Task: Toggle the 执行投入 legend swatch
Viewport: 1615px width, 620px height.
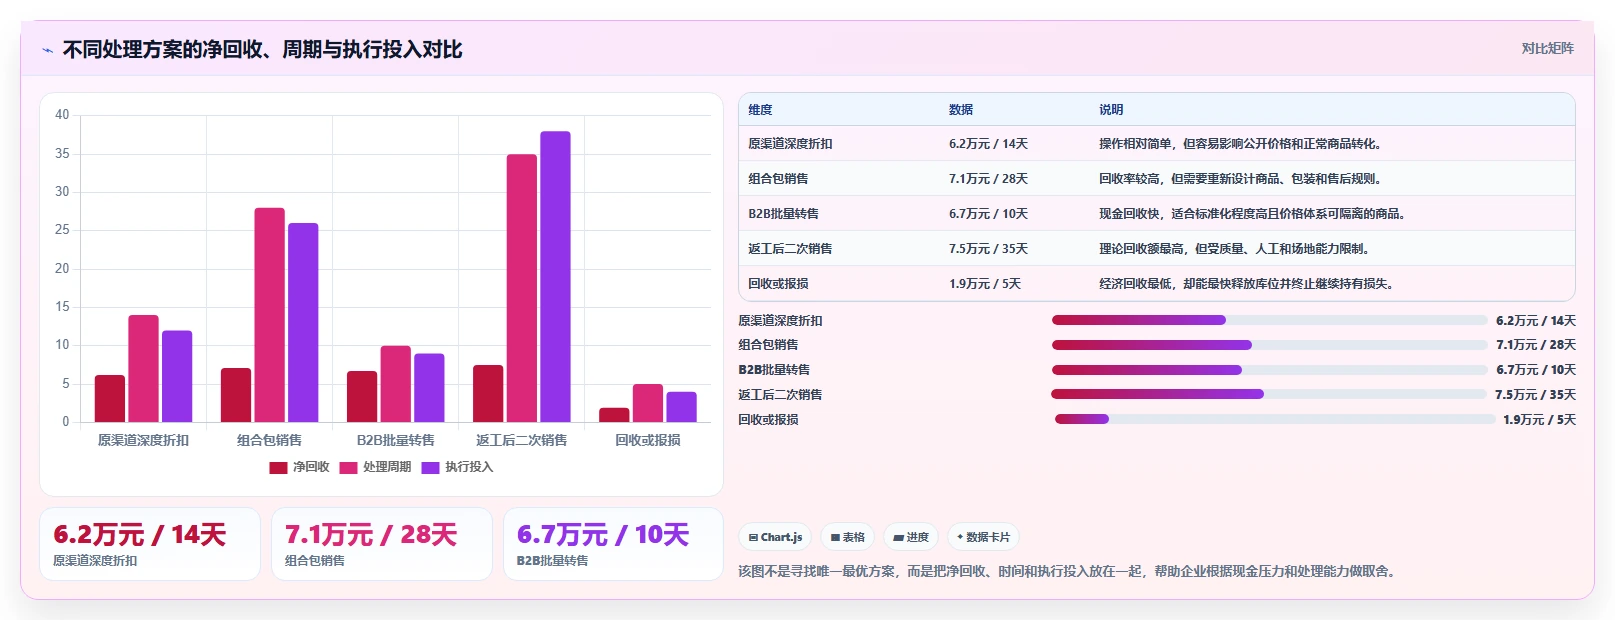Action: 430,467
